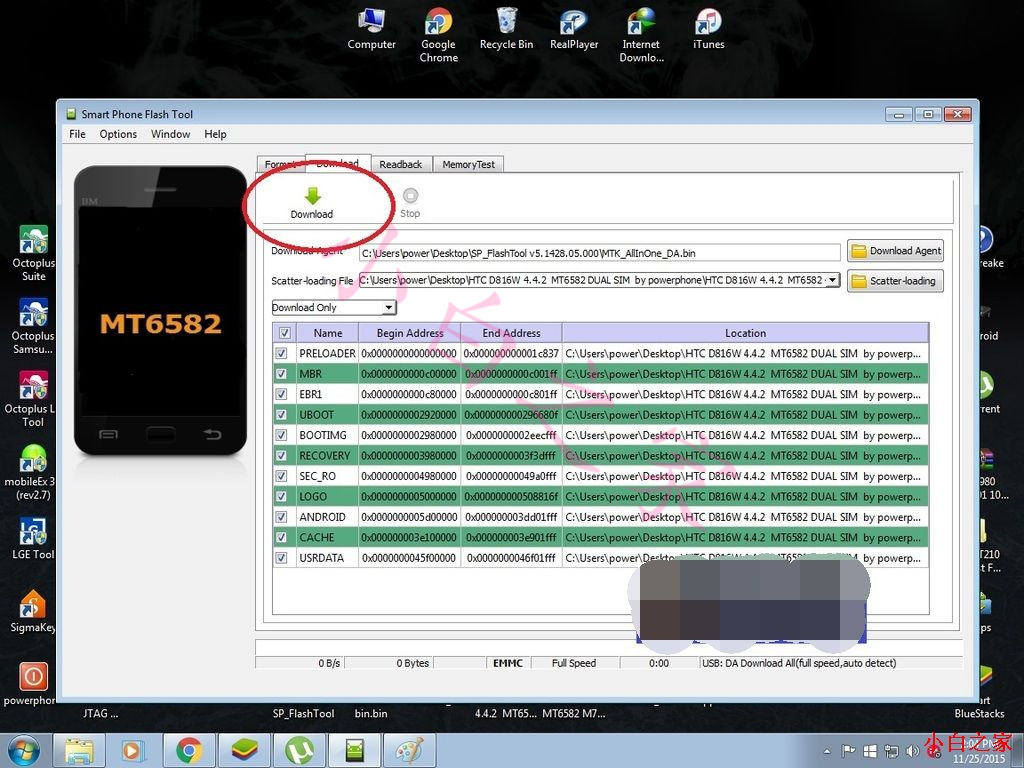Open the Options menu

(x=118, y=134)
